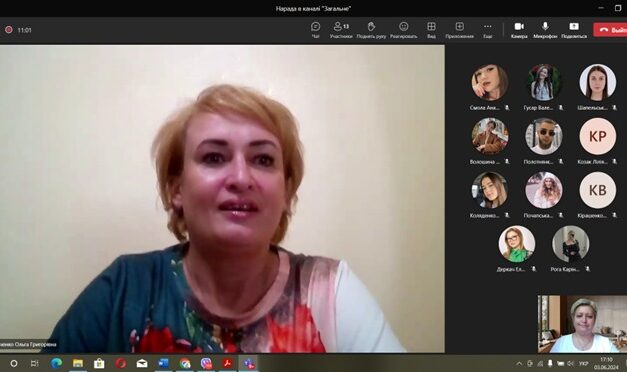Screen dimensions: 627x372
Task: Toggle the camera on or off
Action: coord(519,30)
